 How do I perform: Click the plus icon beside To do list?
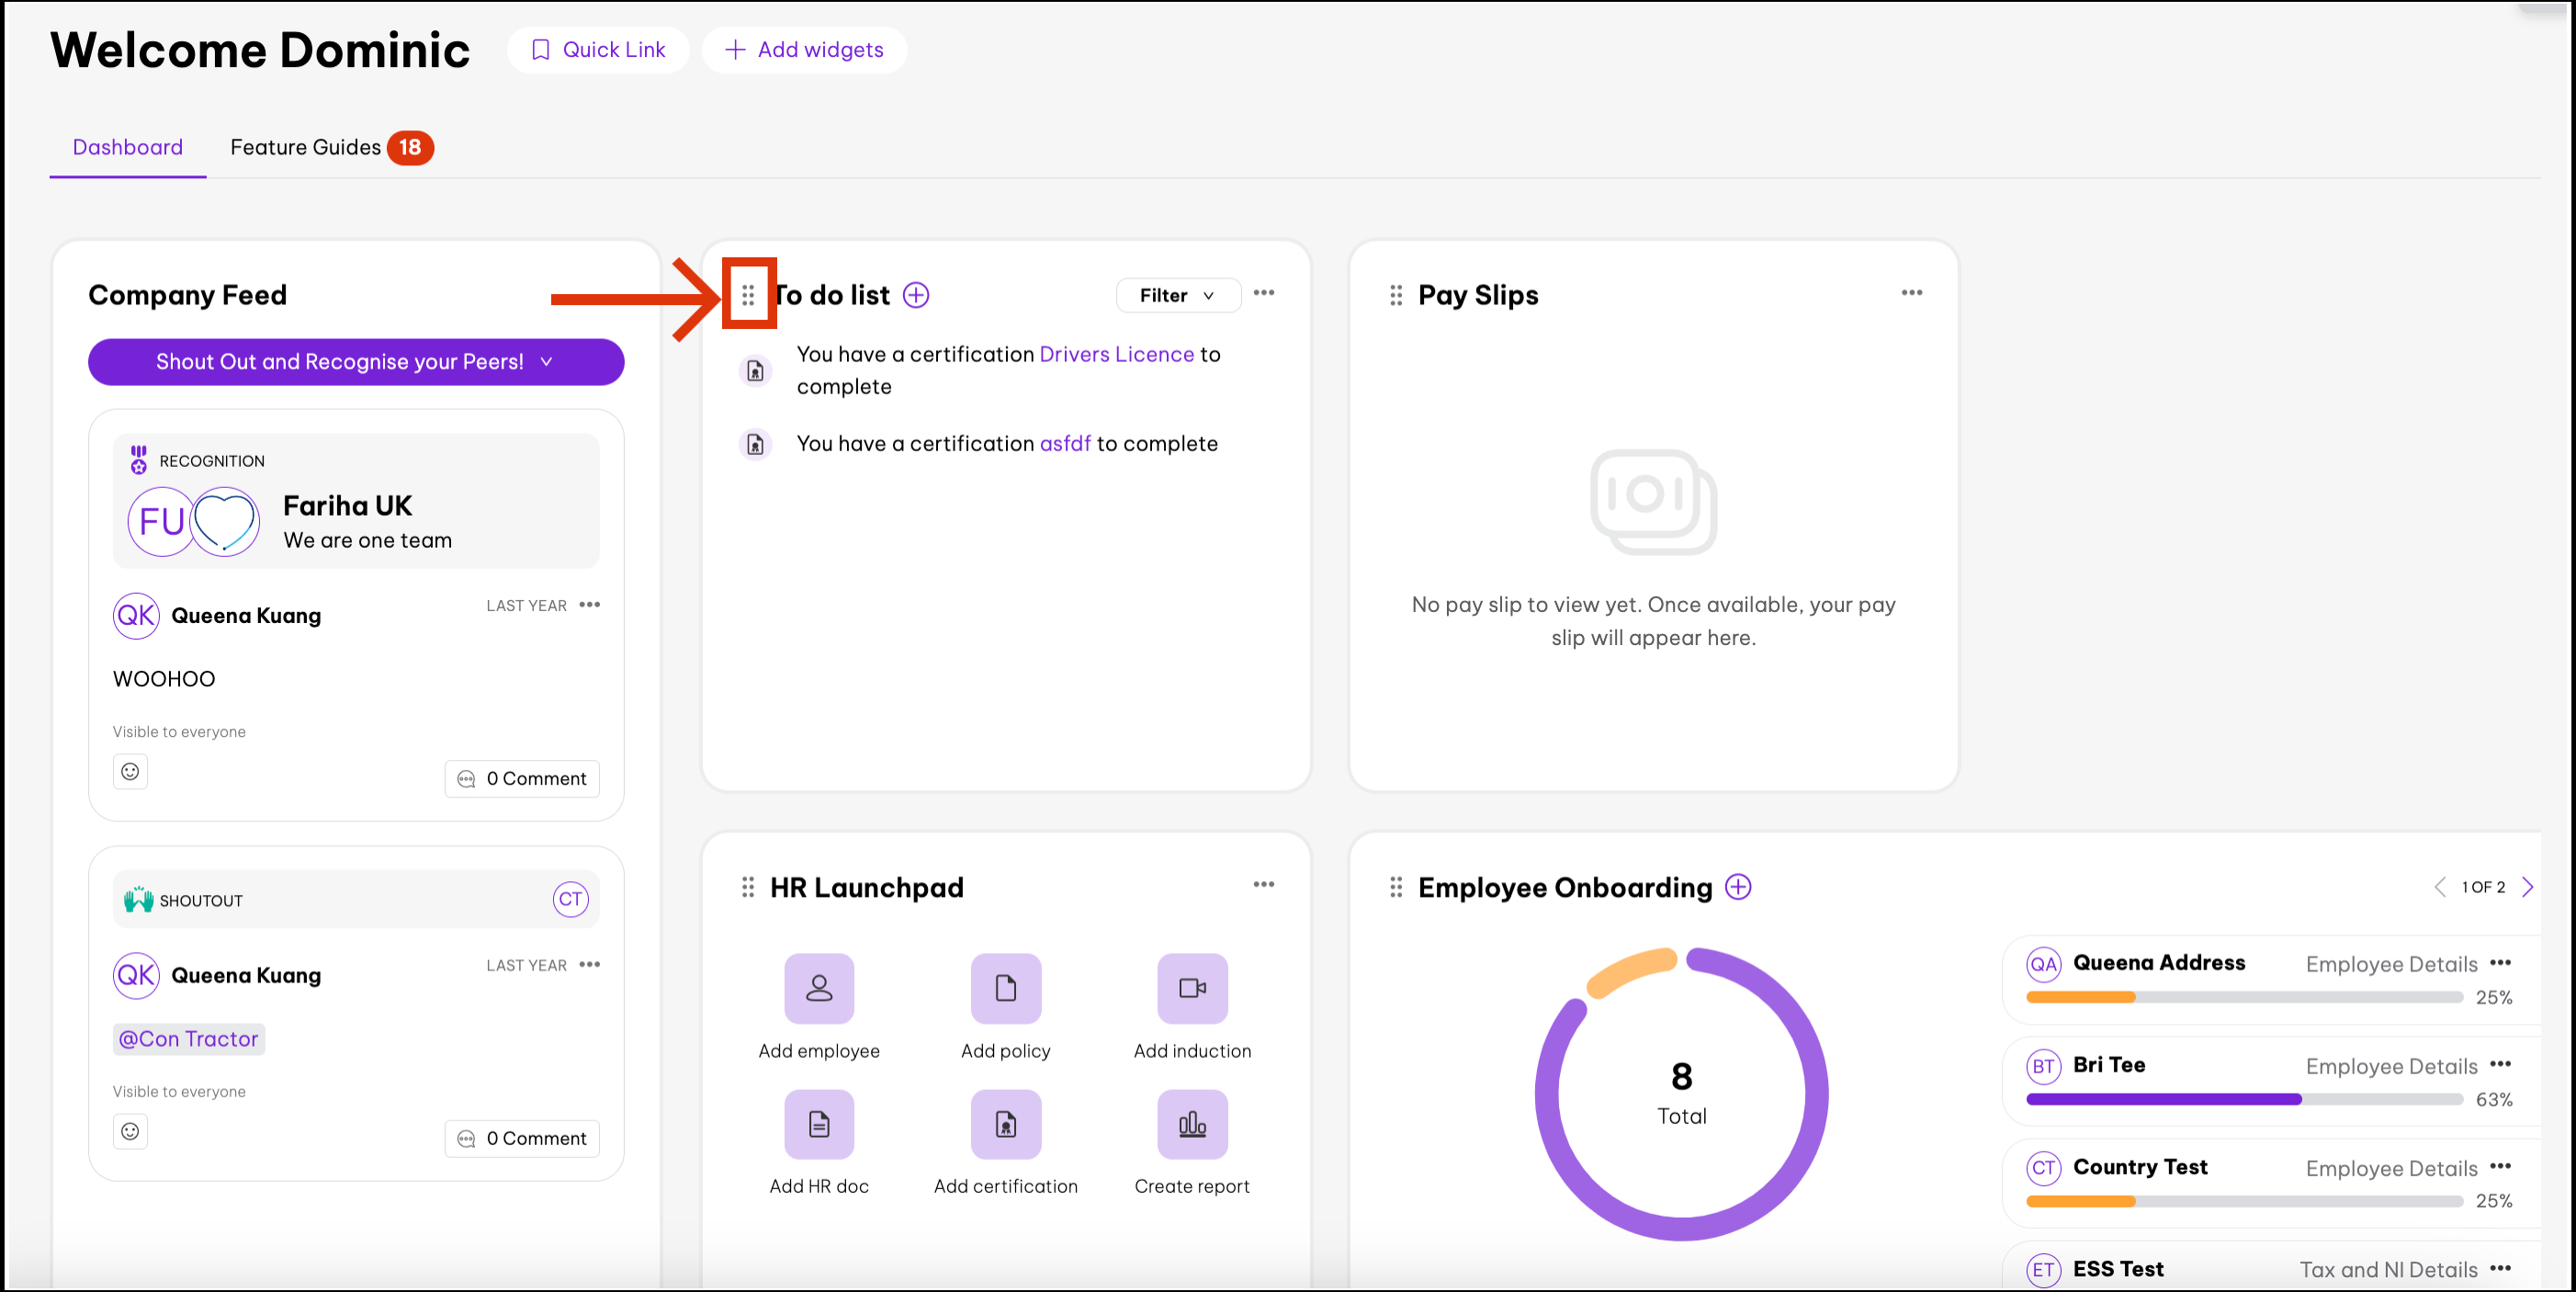click(915, 295)
